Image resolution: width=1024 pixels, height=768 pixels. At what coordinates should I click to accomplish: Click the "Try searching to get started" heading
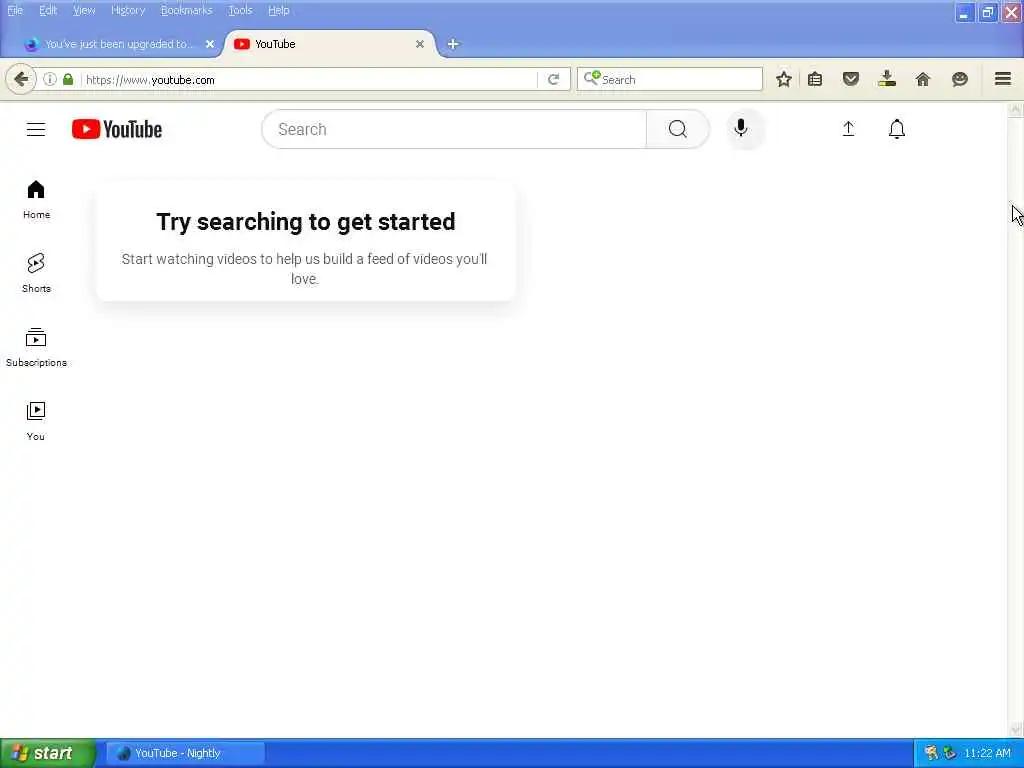pyautogui.click(x=306, y=222)
